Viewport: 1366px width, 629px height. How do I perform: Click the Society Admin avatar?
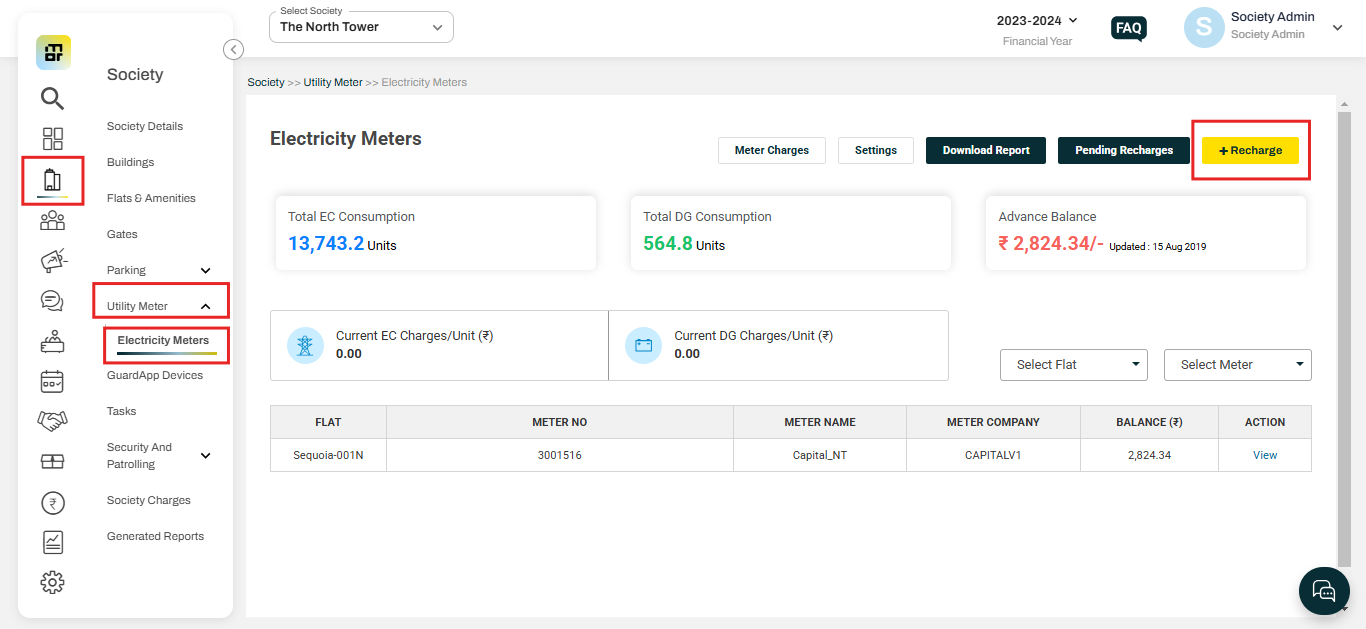1204,28
